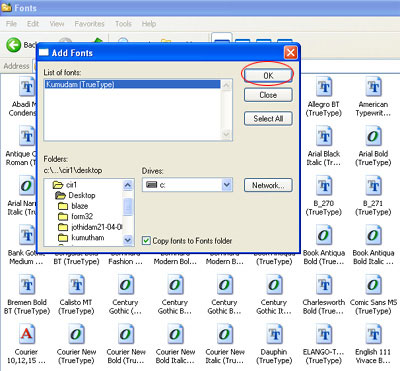Screen dimensions: 400x371
Task: Open the Favorites menu
Action: (x=89, y=24)
